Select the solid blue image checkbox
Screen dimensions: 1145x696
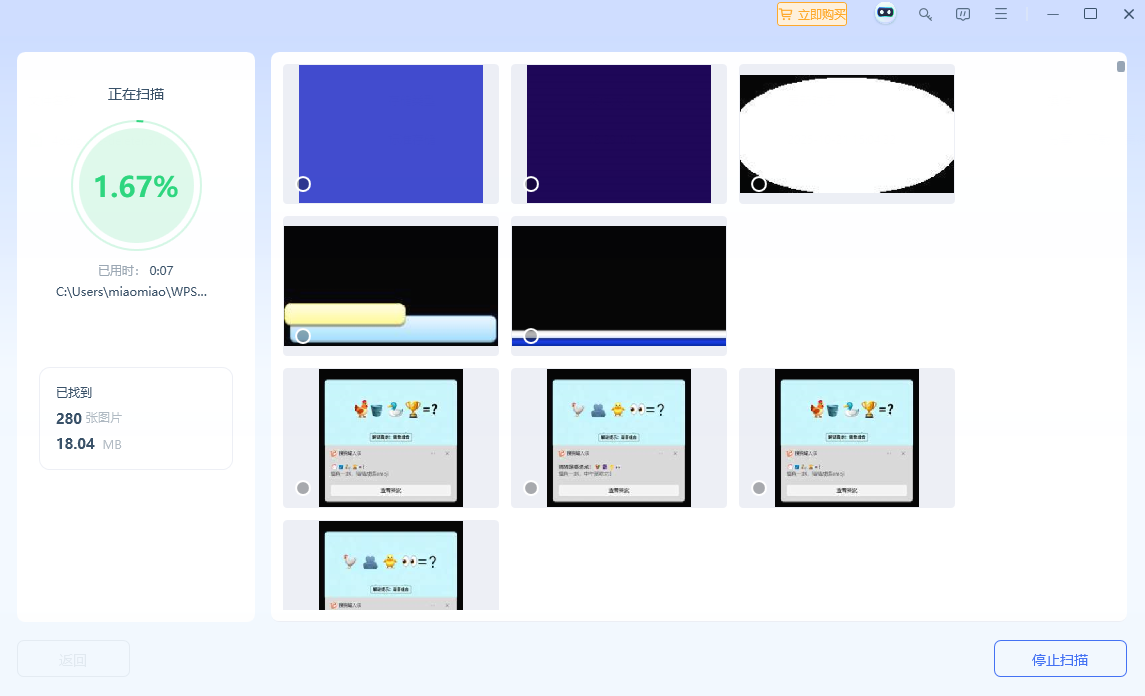[303, 184]
